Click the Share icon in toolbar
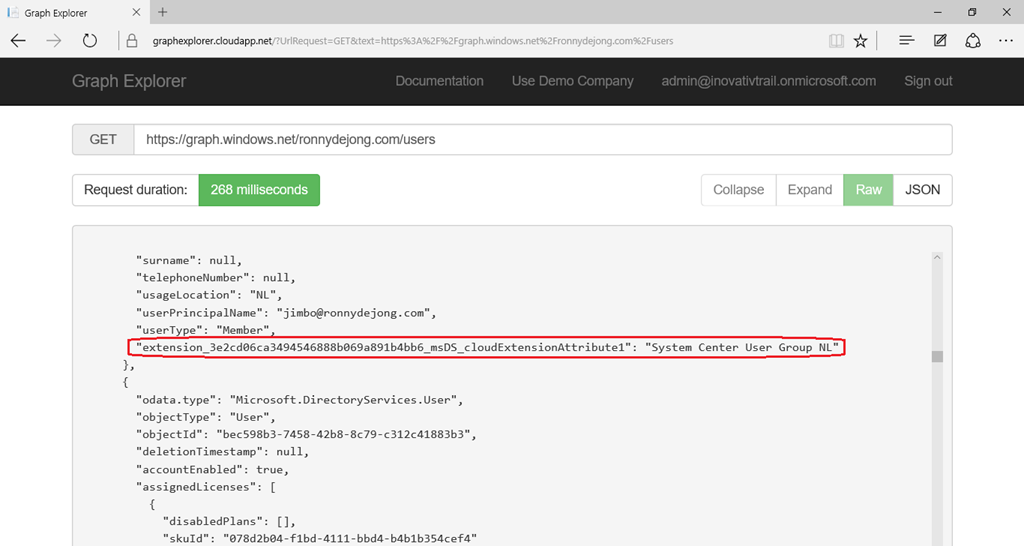Viewport: 1024px width, 546px height. [x=973, y=41]
